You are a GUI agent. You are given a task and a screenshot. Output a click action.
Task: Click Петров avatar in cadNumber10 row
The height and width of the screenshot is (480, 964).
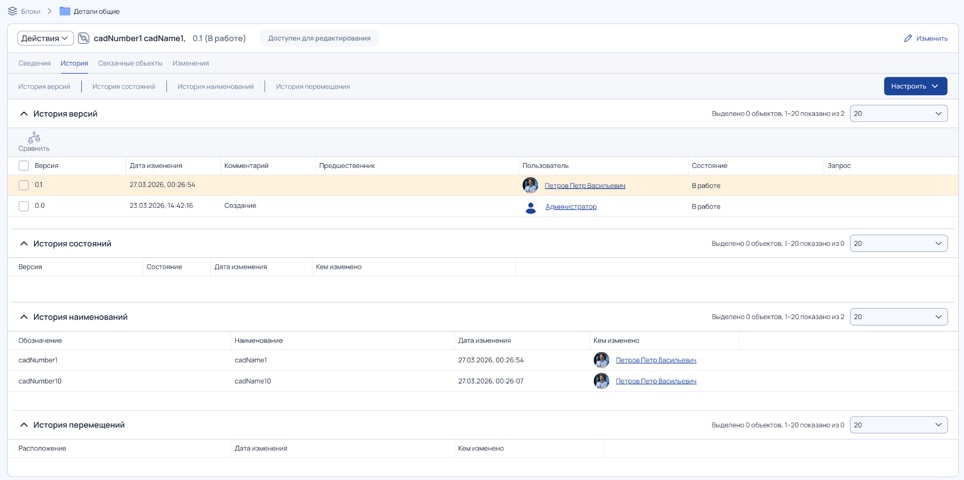coord(601,381)
